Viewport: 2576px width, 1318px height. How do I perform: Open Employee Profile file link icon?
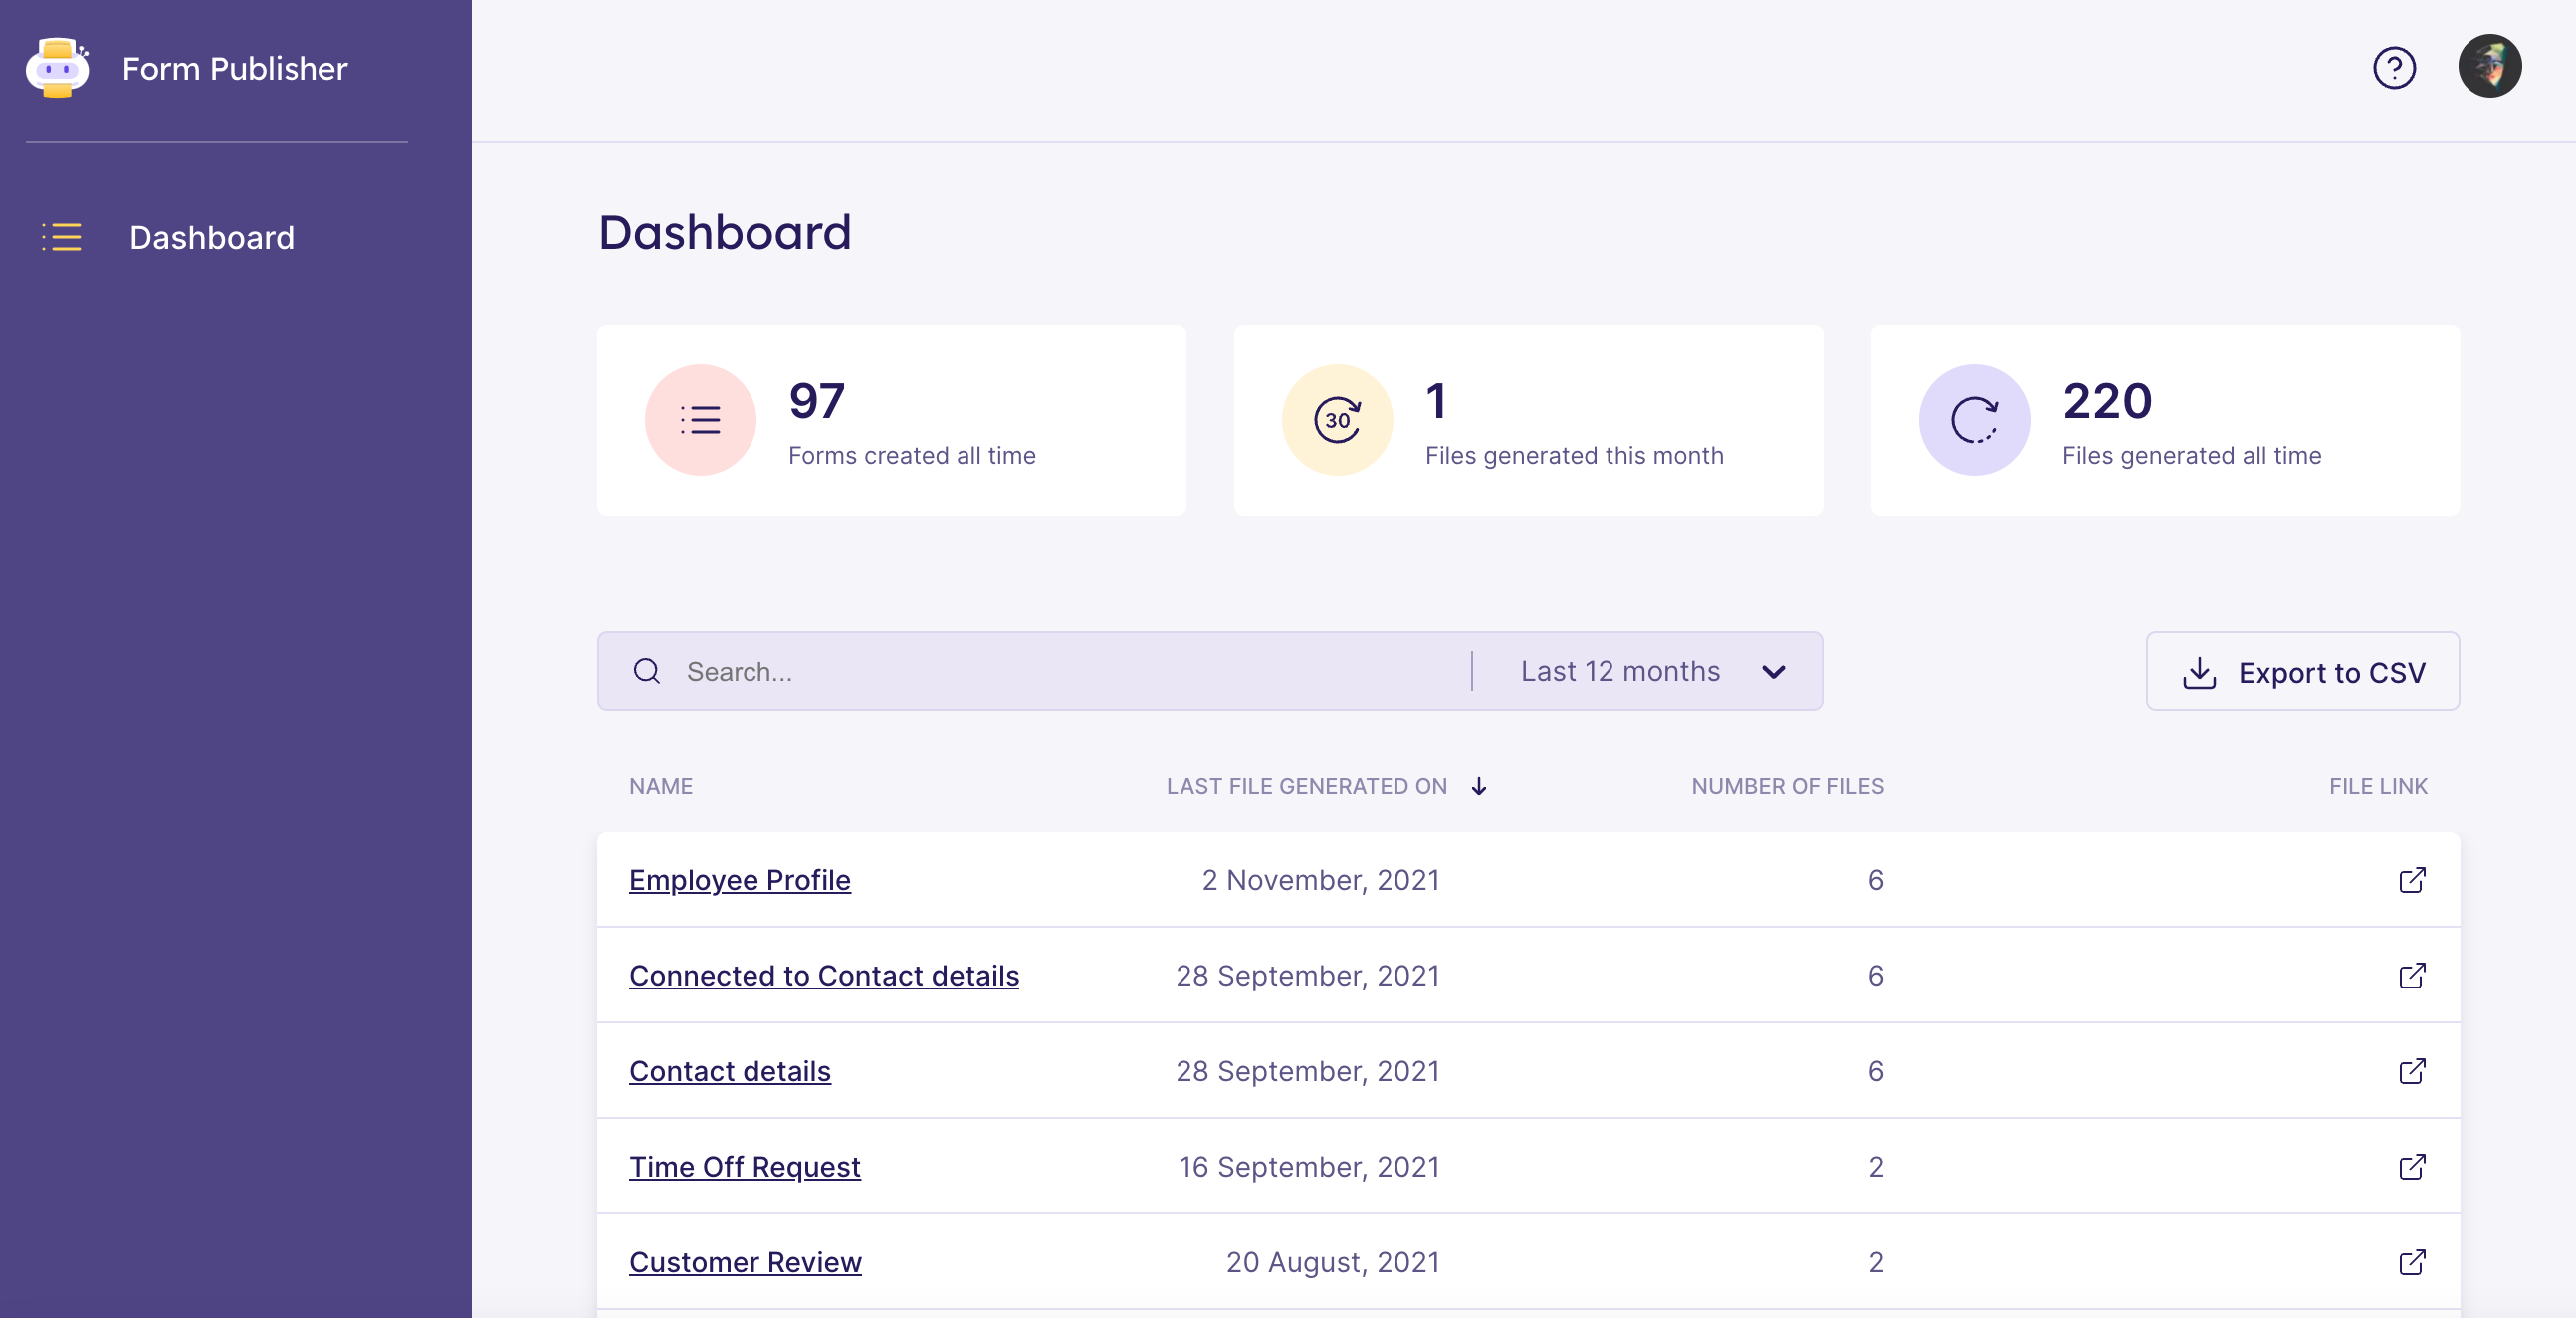[x=2411, y=880]
